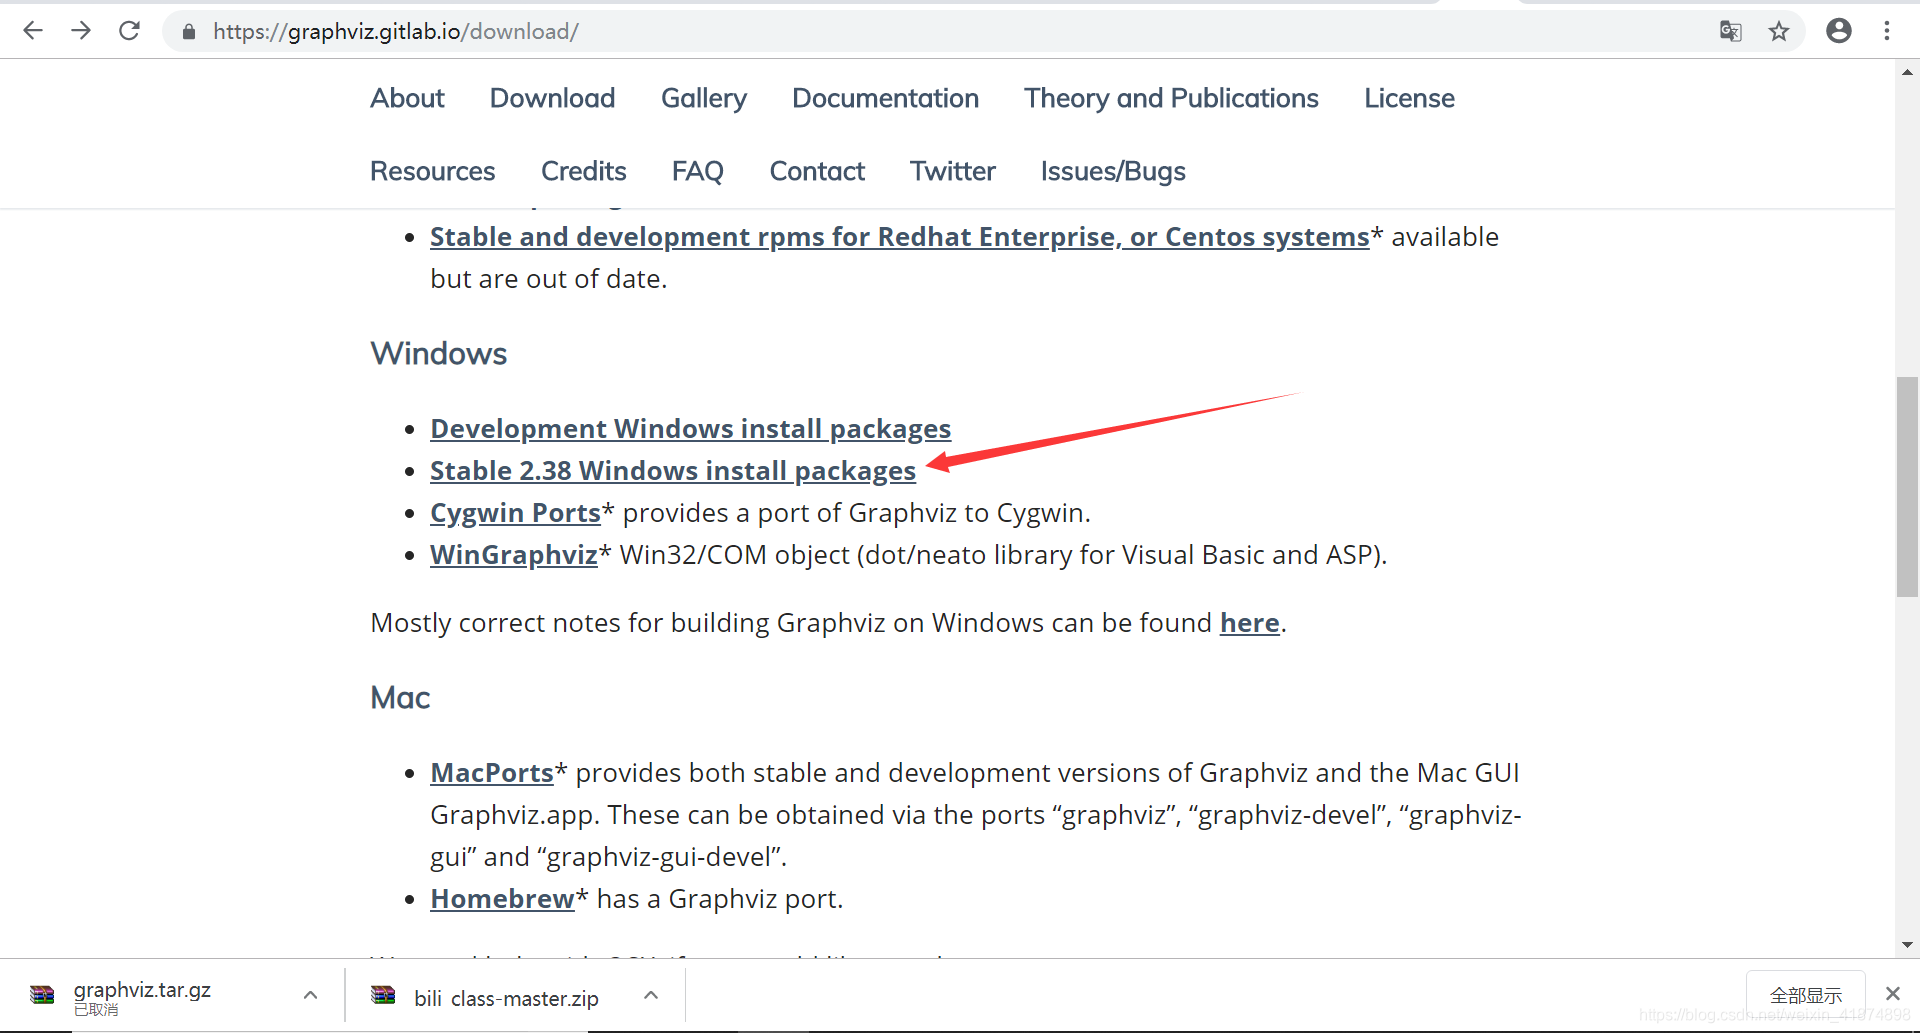
Task: Click the vertical scrollbar thumb
Action: coord(1907,487)
